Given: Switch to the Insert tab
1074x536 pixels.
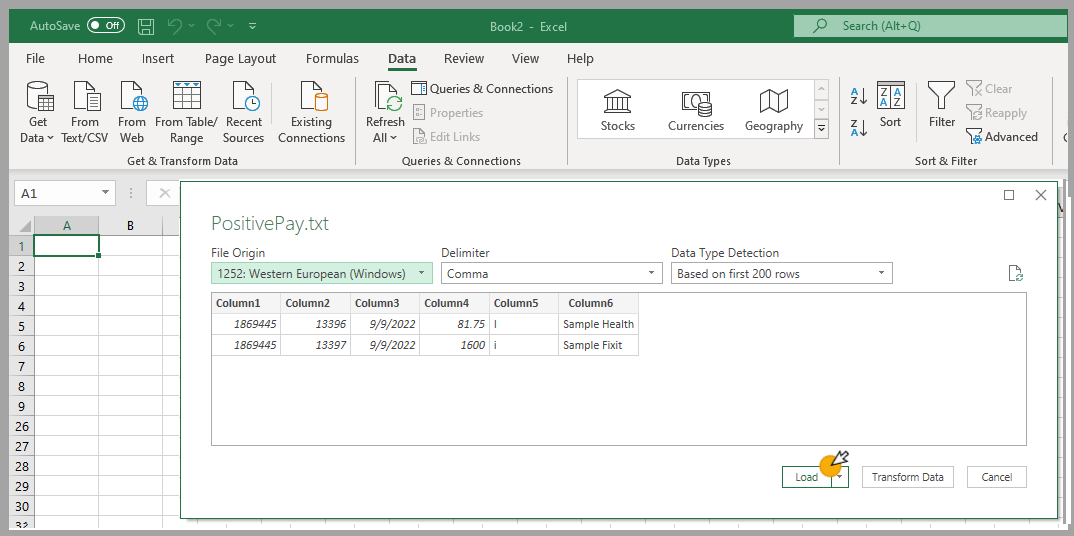Looking at the screenshot, I should [x=158, y=59].
